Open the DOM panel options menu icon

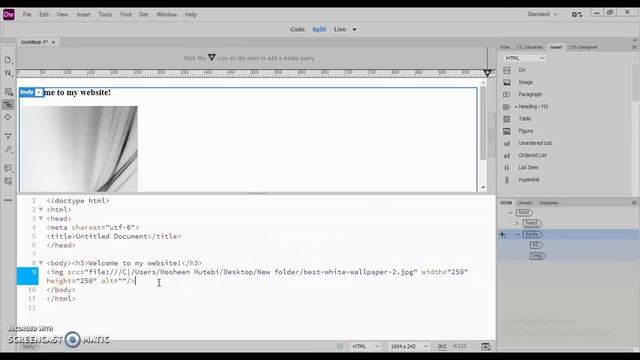tap(634, 203)
